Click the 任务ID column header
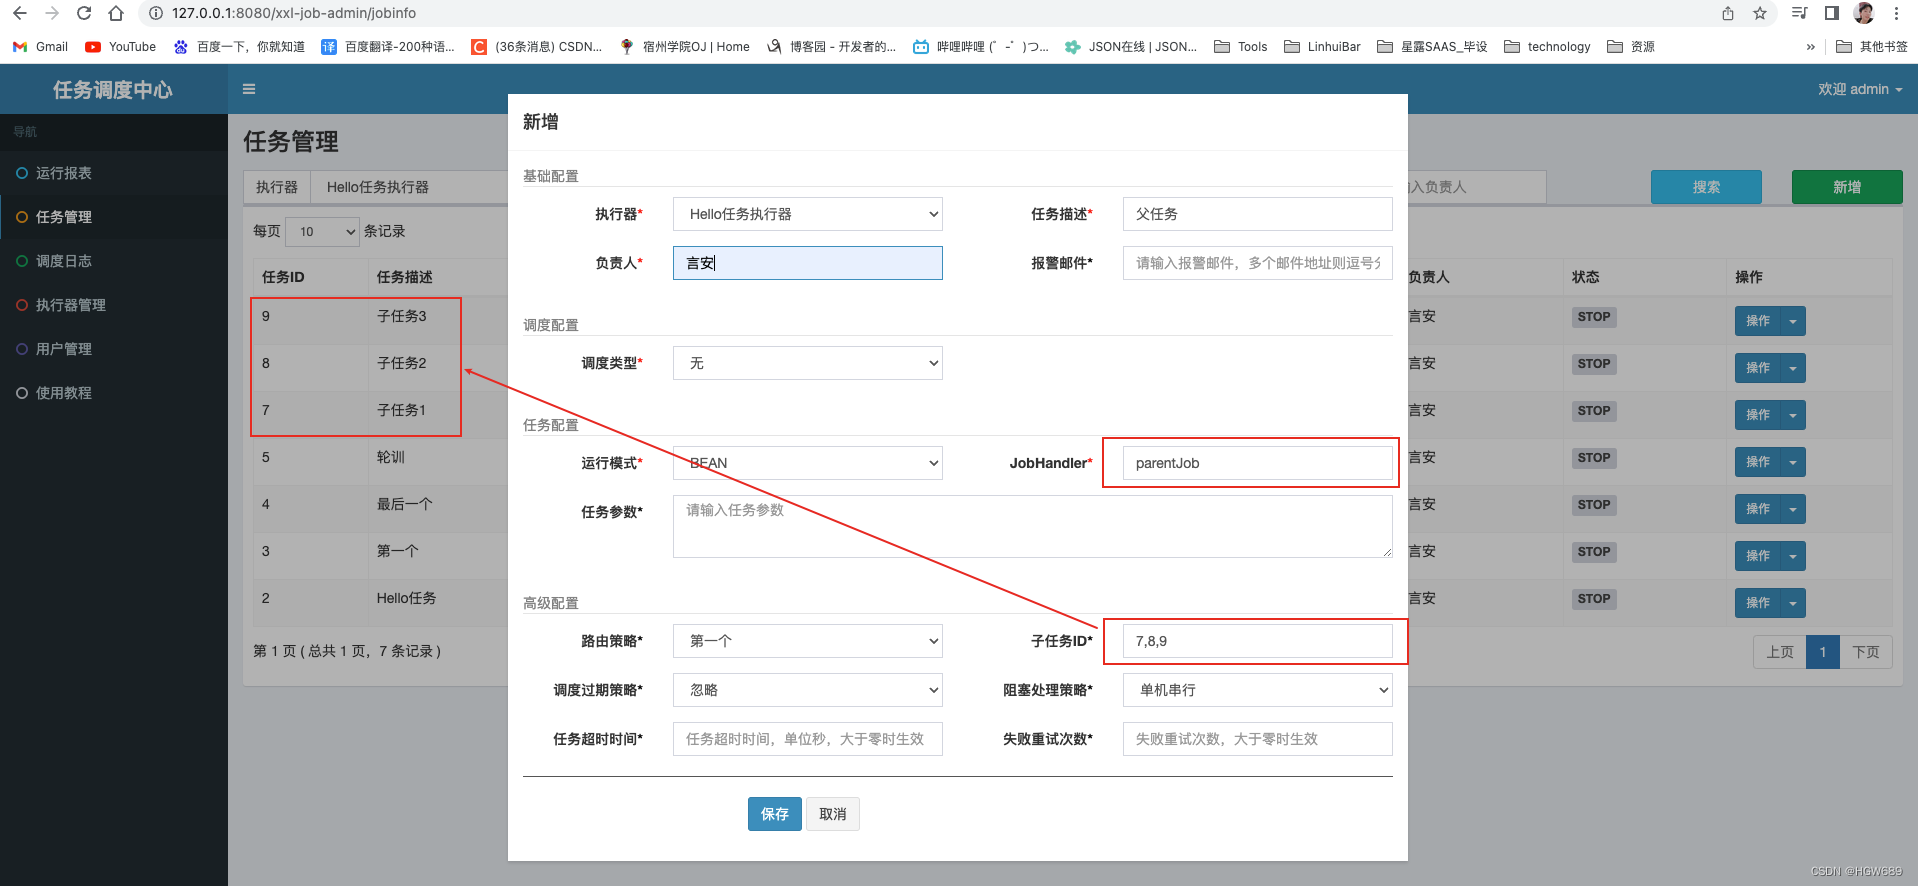Screen dimensions: 1918x886 tap(283, 277)
